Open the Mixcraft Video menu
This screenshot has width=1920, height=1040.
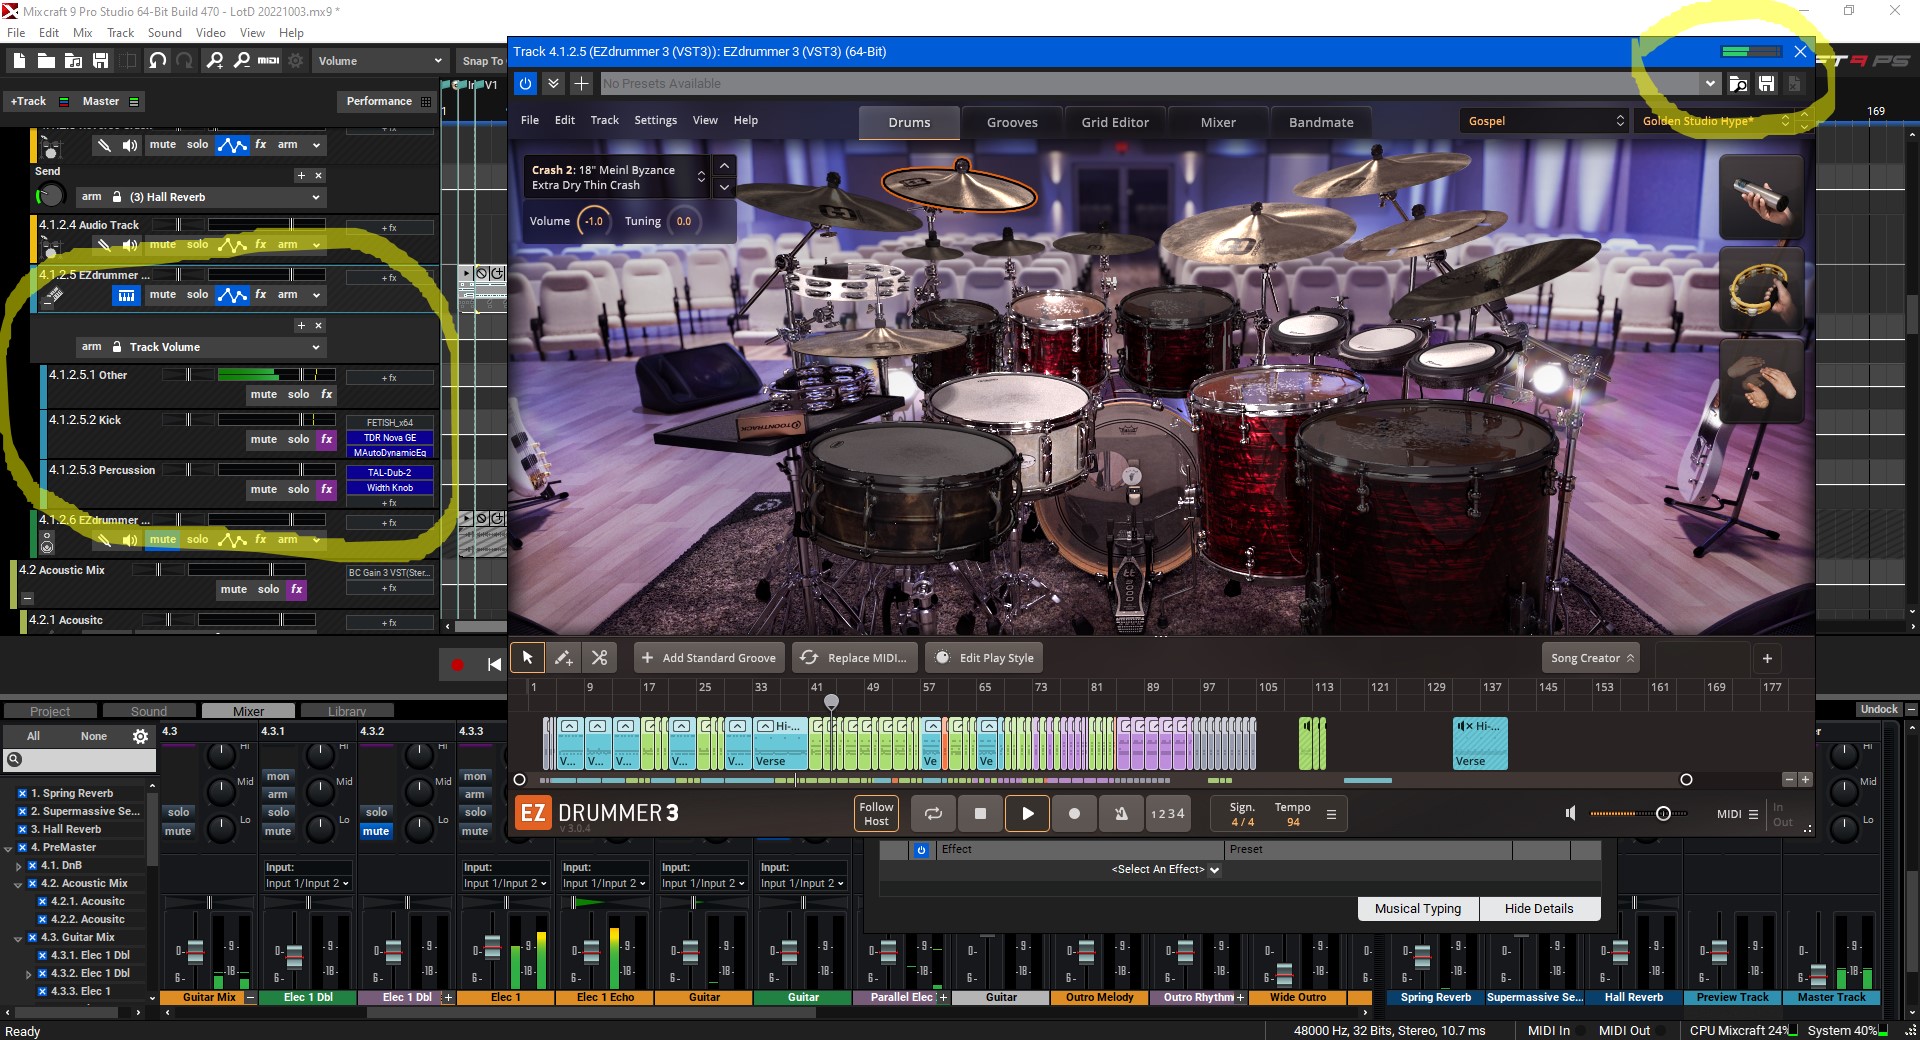tap(210, 33)
